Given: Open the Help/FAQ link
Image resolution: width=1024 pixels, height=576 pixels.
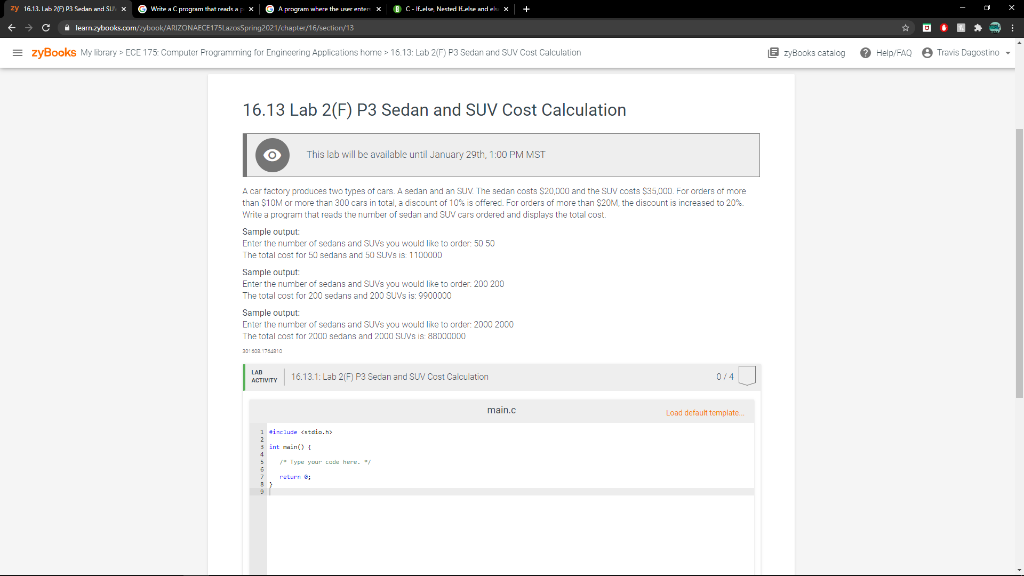Looking at the screenshot, I should click(x=893, y=53).
